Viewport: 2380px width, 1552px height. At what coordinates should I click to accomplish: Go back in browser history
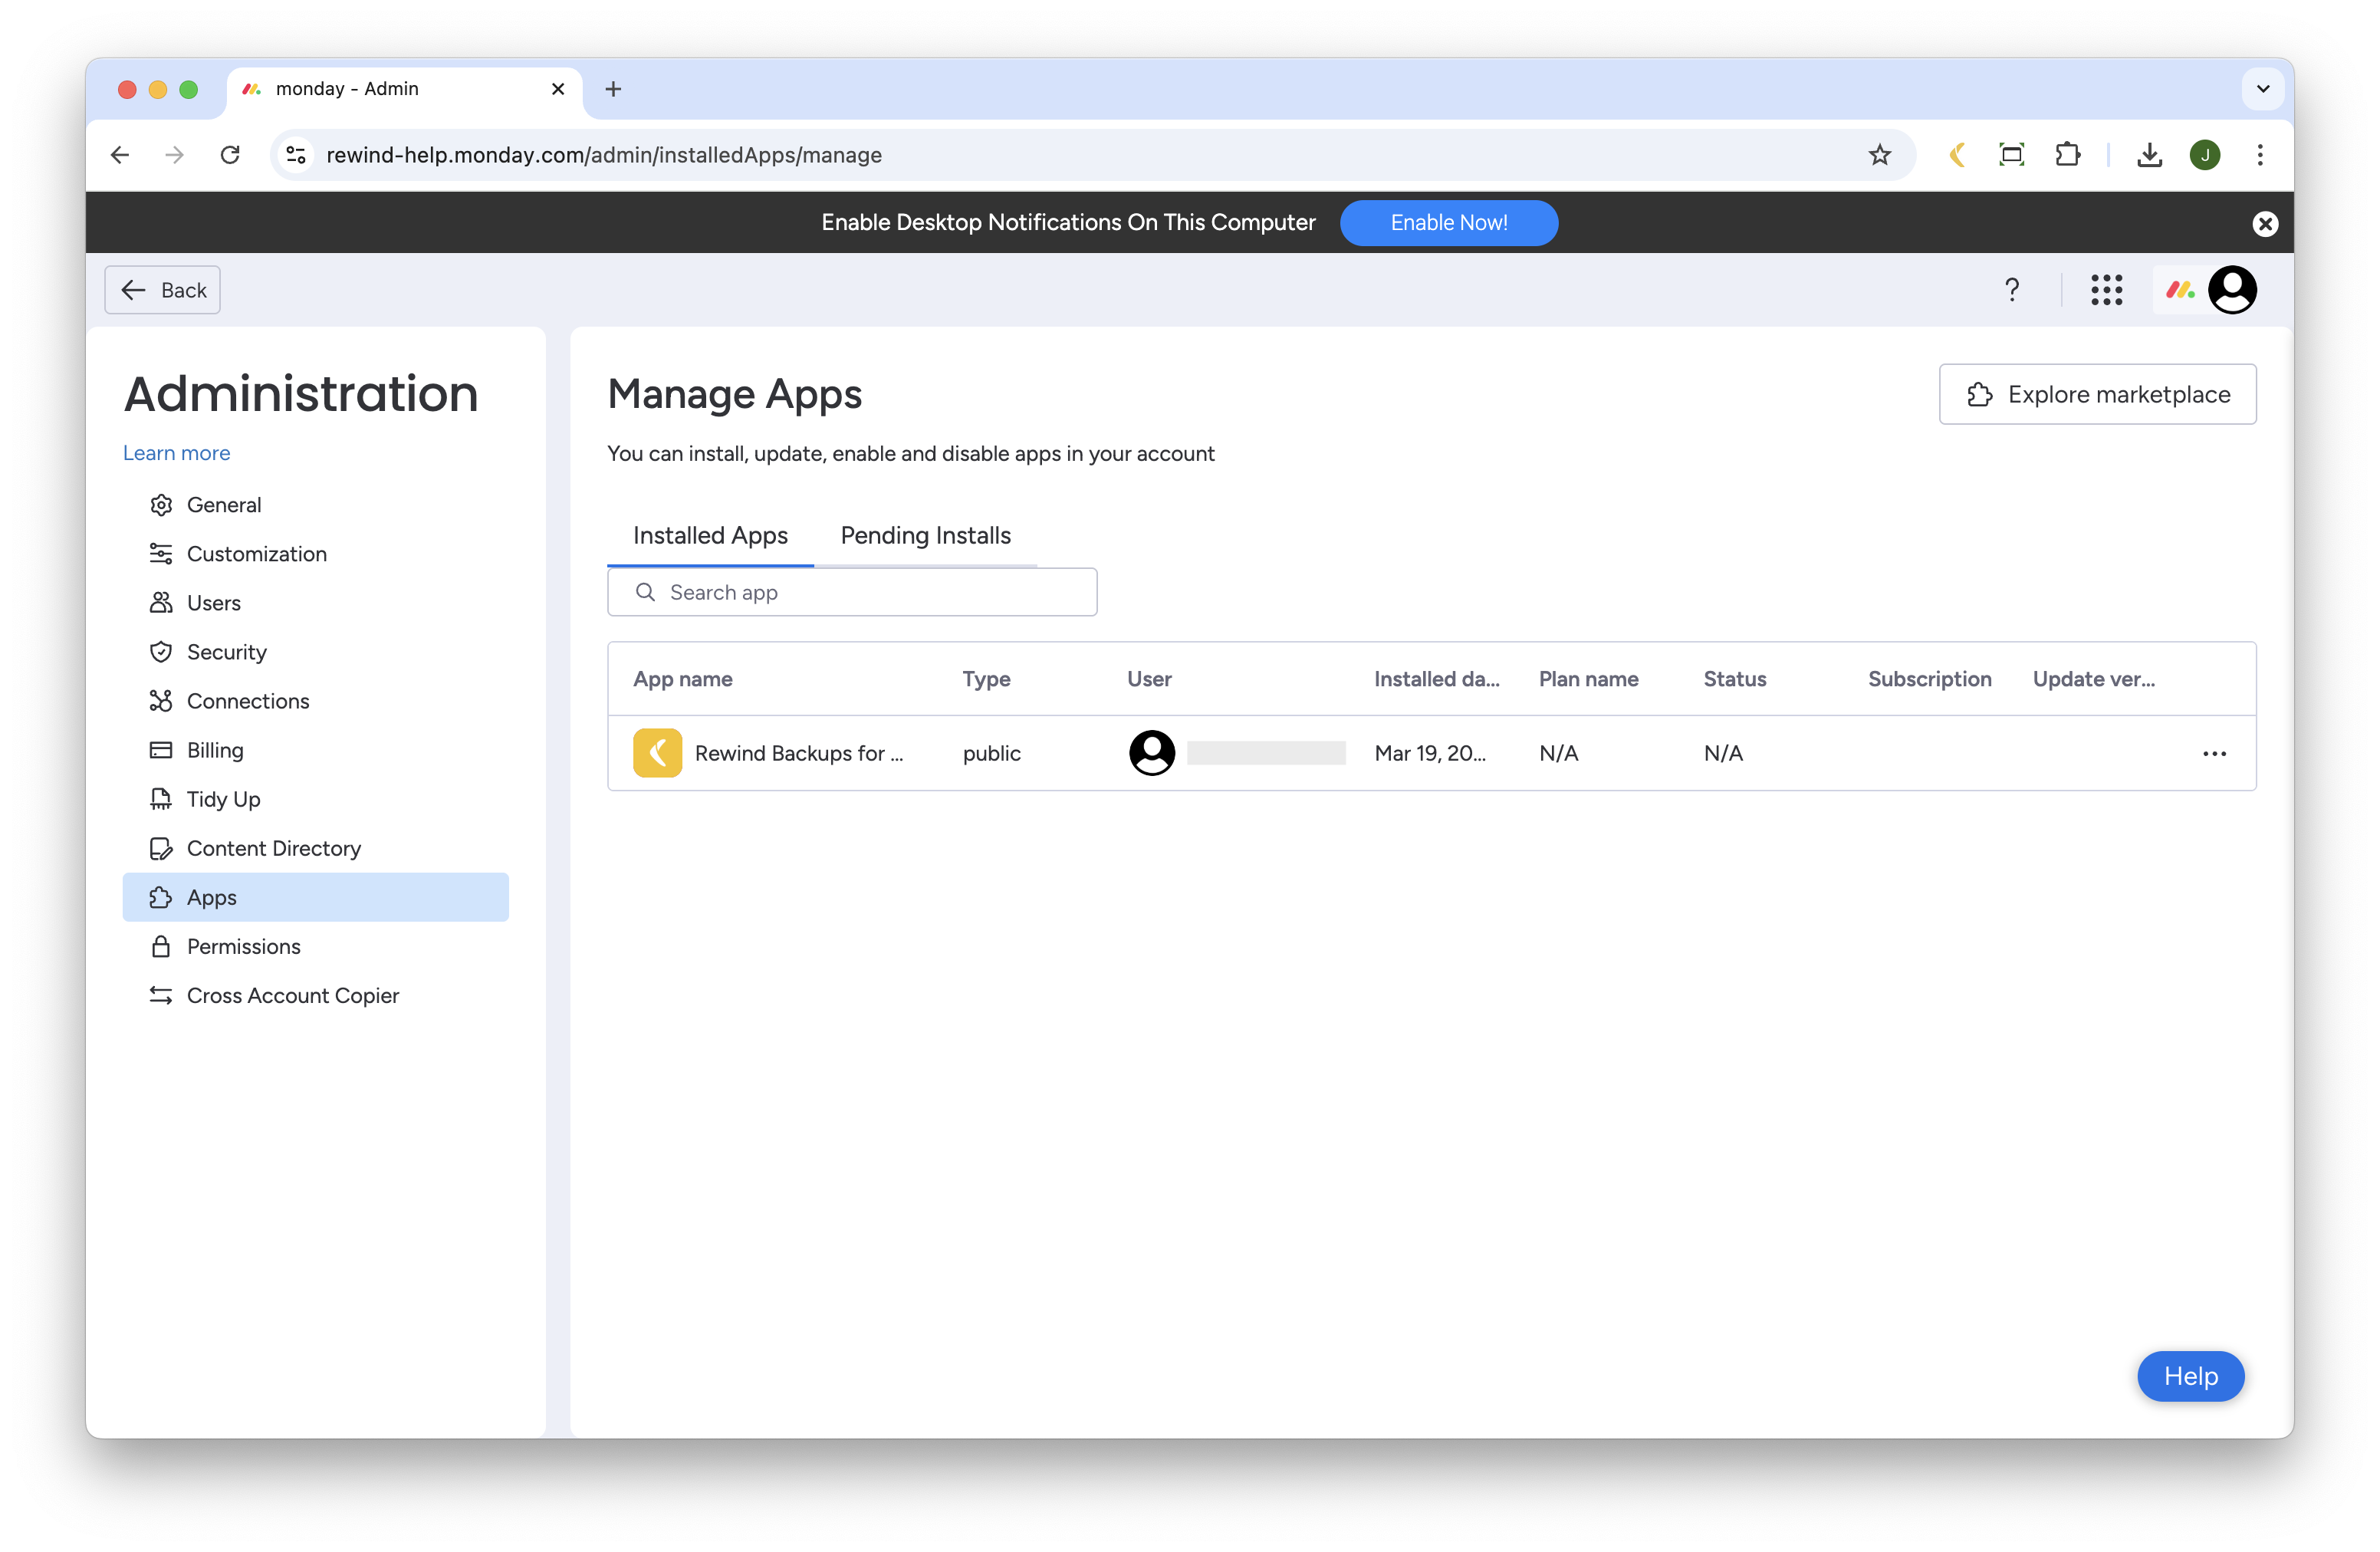(120, 155)
